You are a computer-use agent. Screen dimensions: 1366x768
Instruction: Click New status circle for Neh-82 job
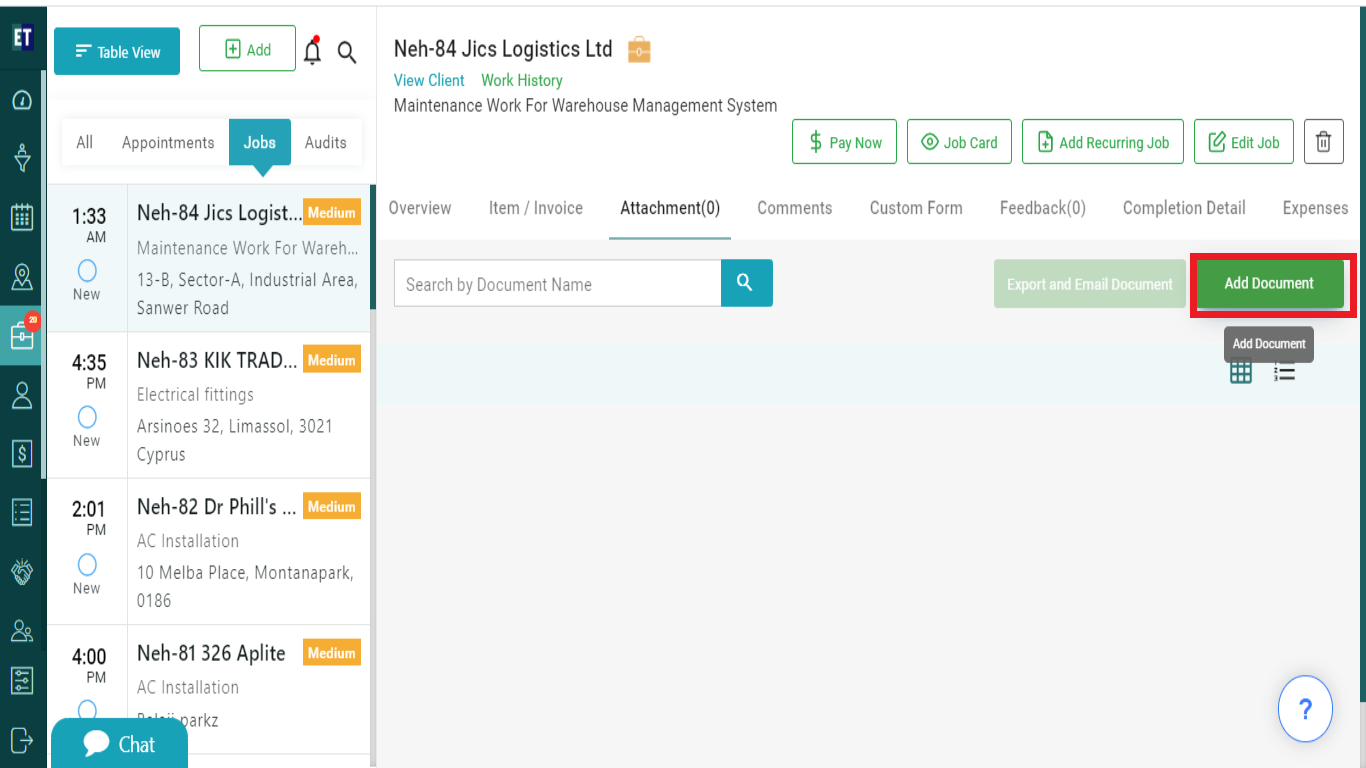click(87, 564)
